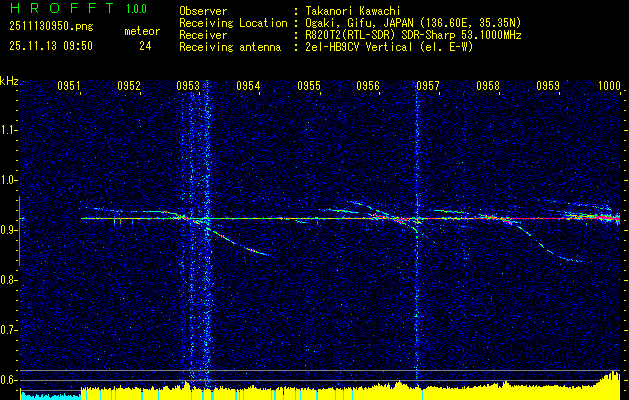Click the Ogaki, Gifu, JAPAN location text

[413, 23]
